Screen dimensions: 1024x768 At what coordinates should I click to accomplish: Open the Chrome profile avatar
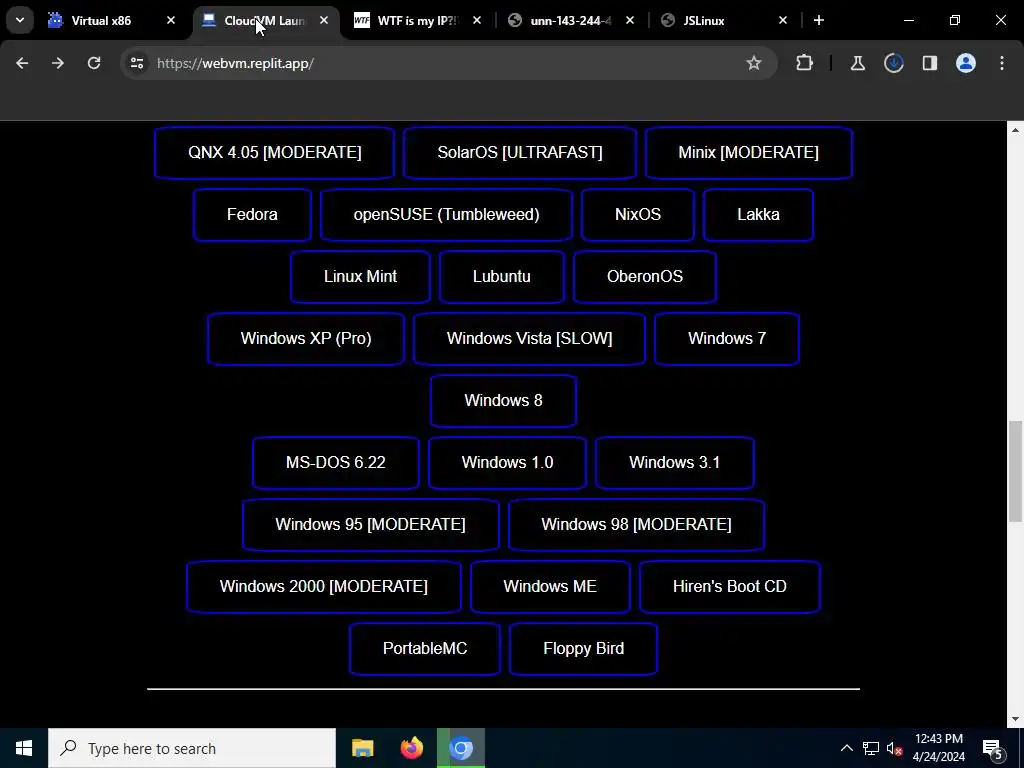click(x=965, y=63)
